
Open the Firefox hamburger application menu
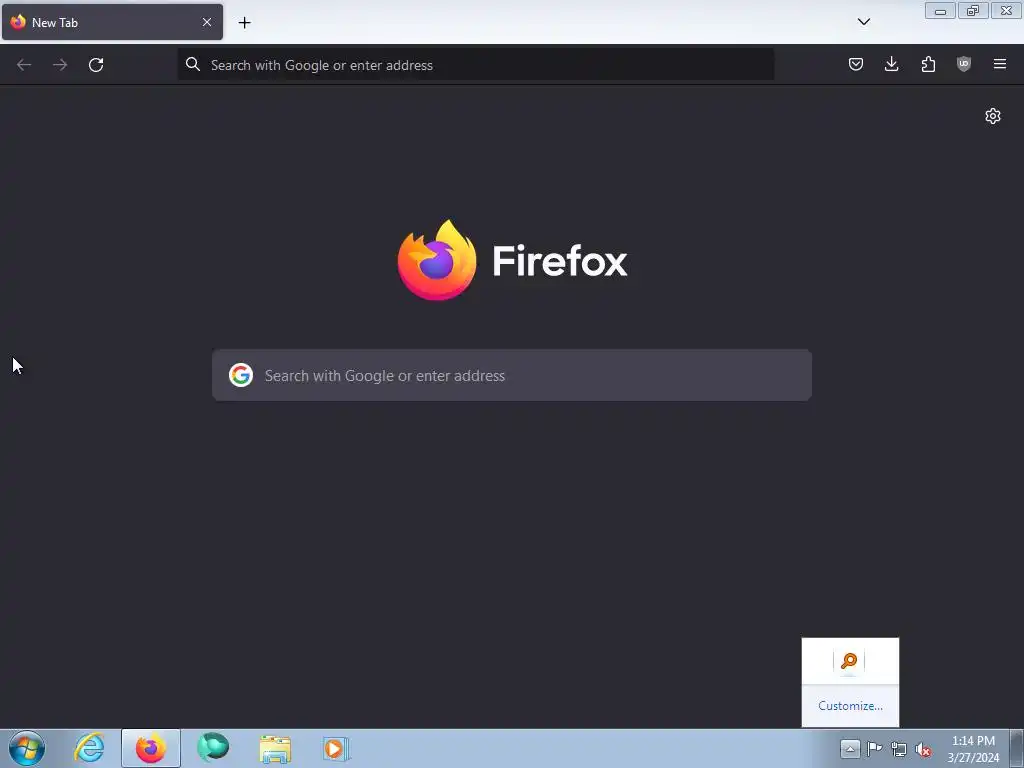1000,64
